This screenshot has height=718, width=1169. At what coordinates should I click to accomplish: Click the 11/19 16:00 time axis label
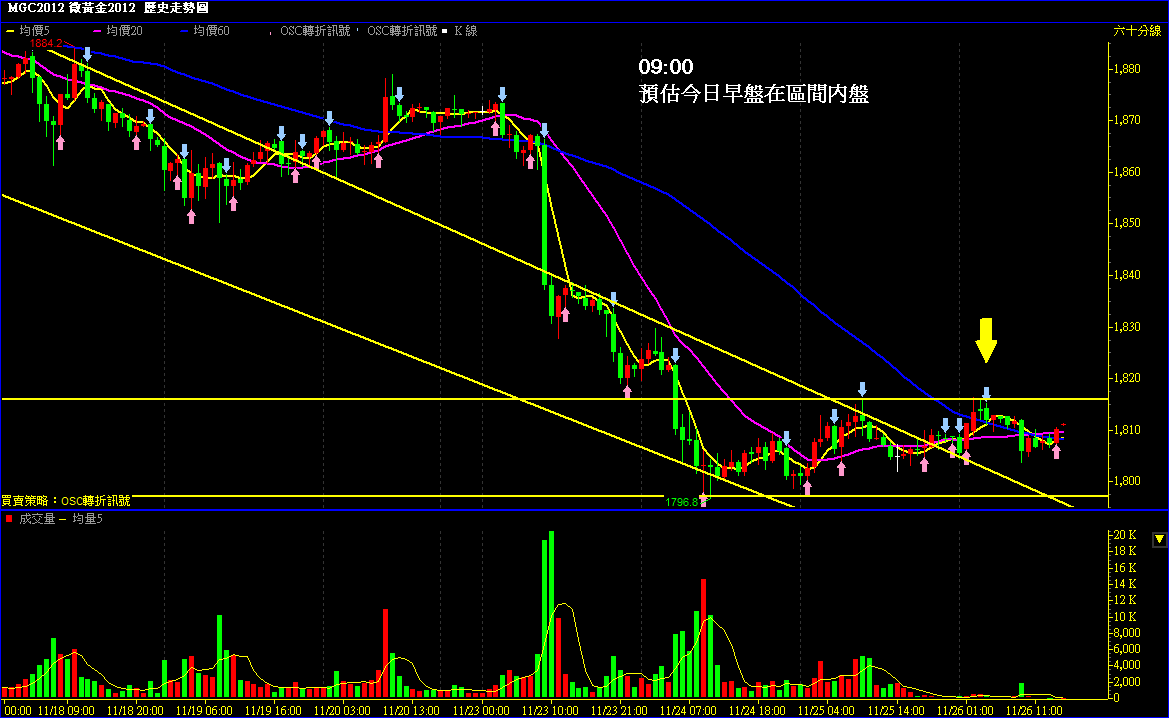(273, 711)
